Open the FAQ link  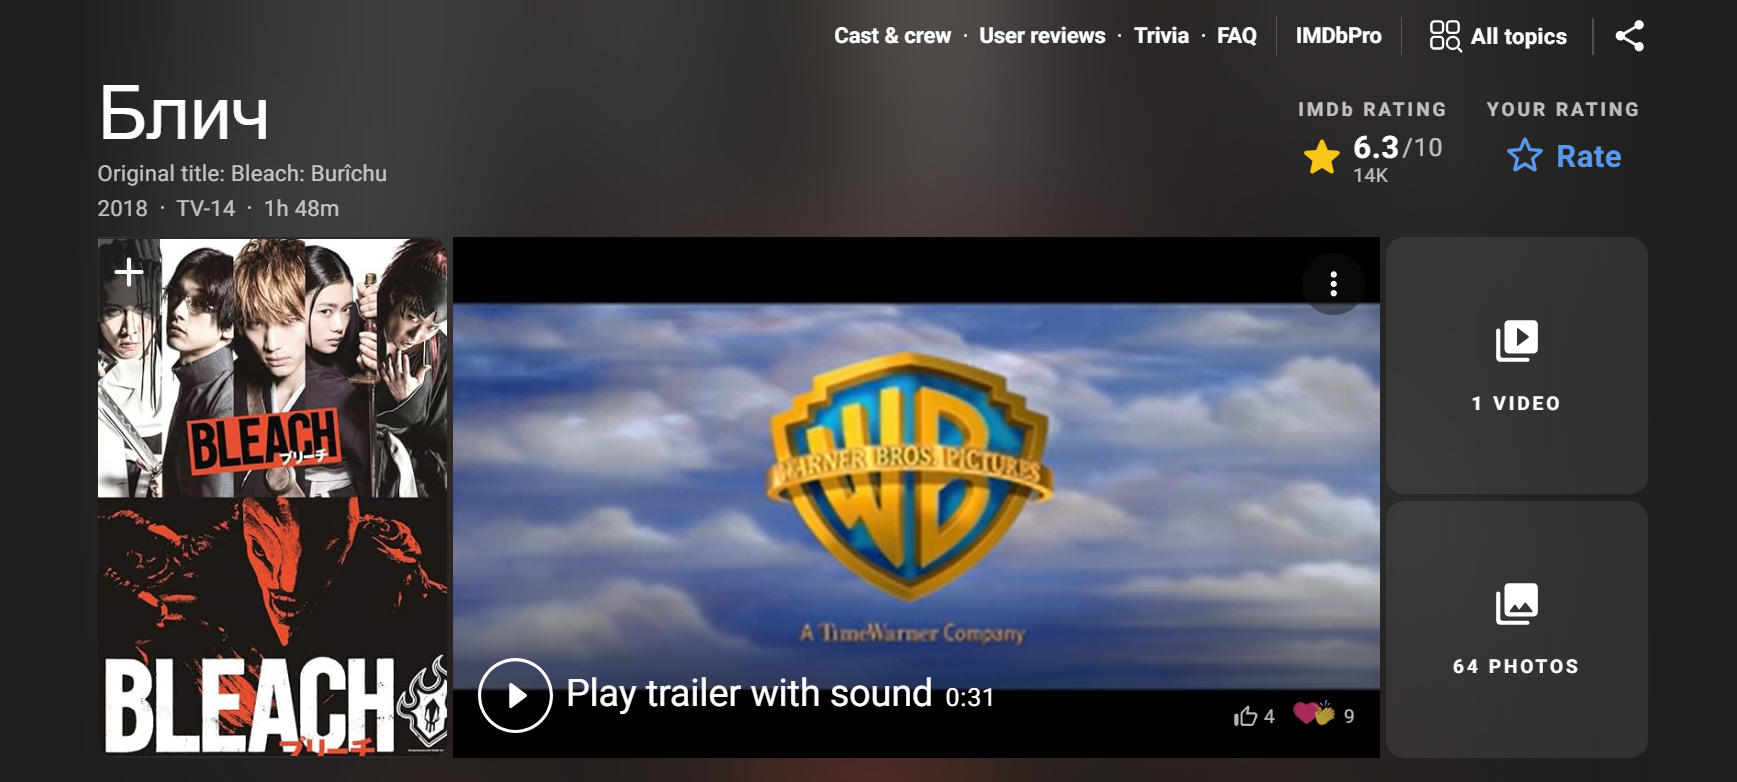(1236, 36)
